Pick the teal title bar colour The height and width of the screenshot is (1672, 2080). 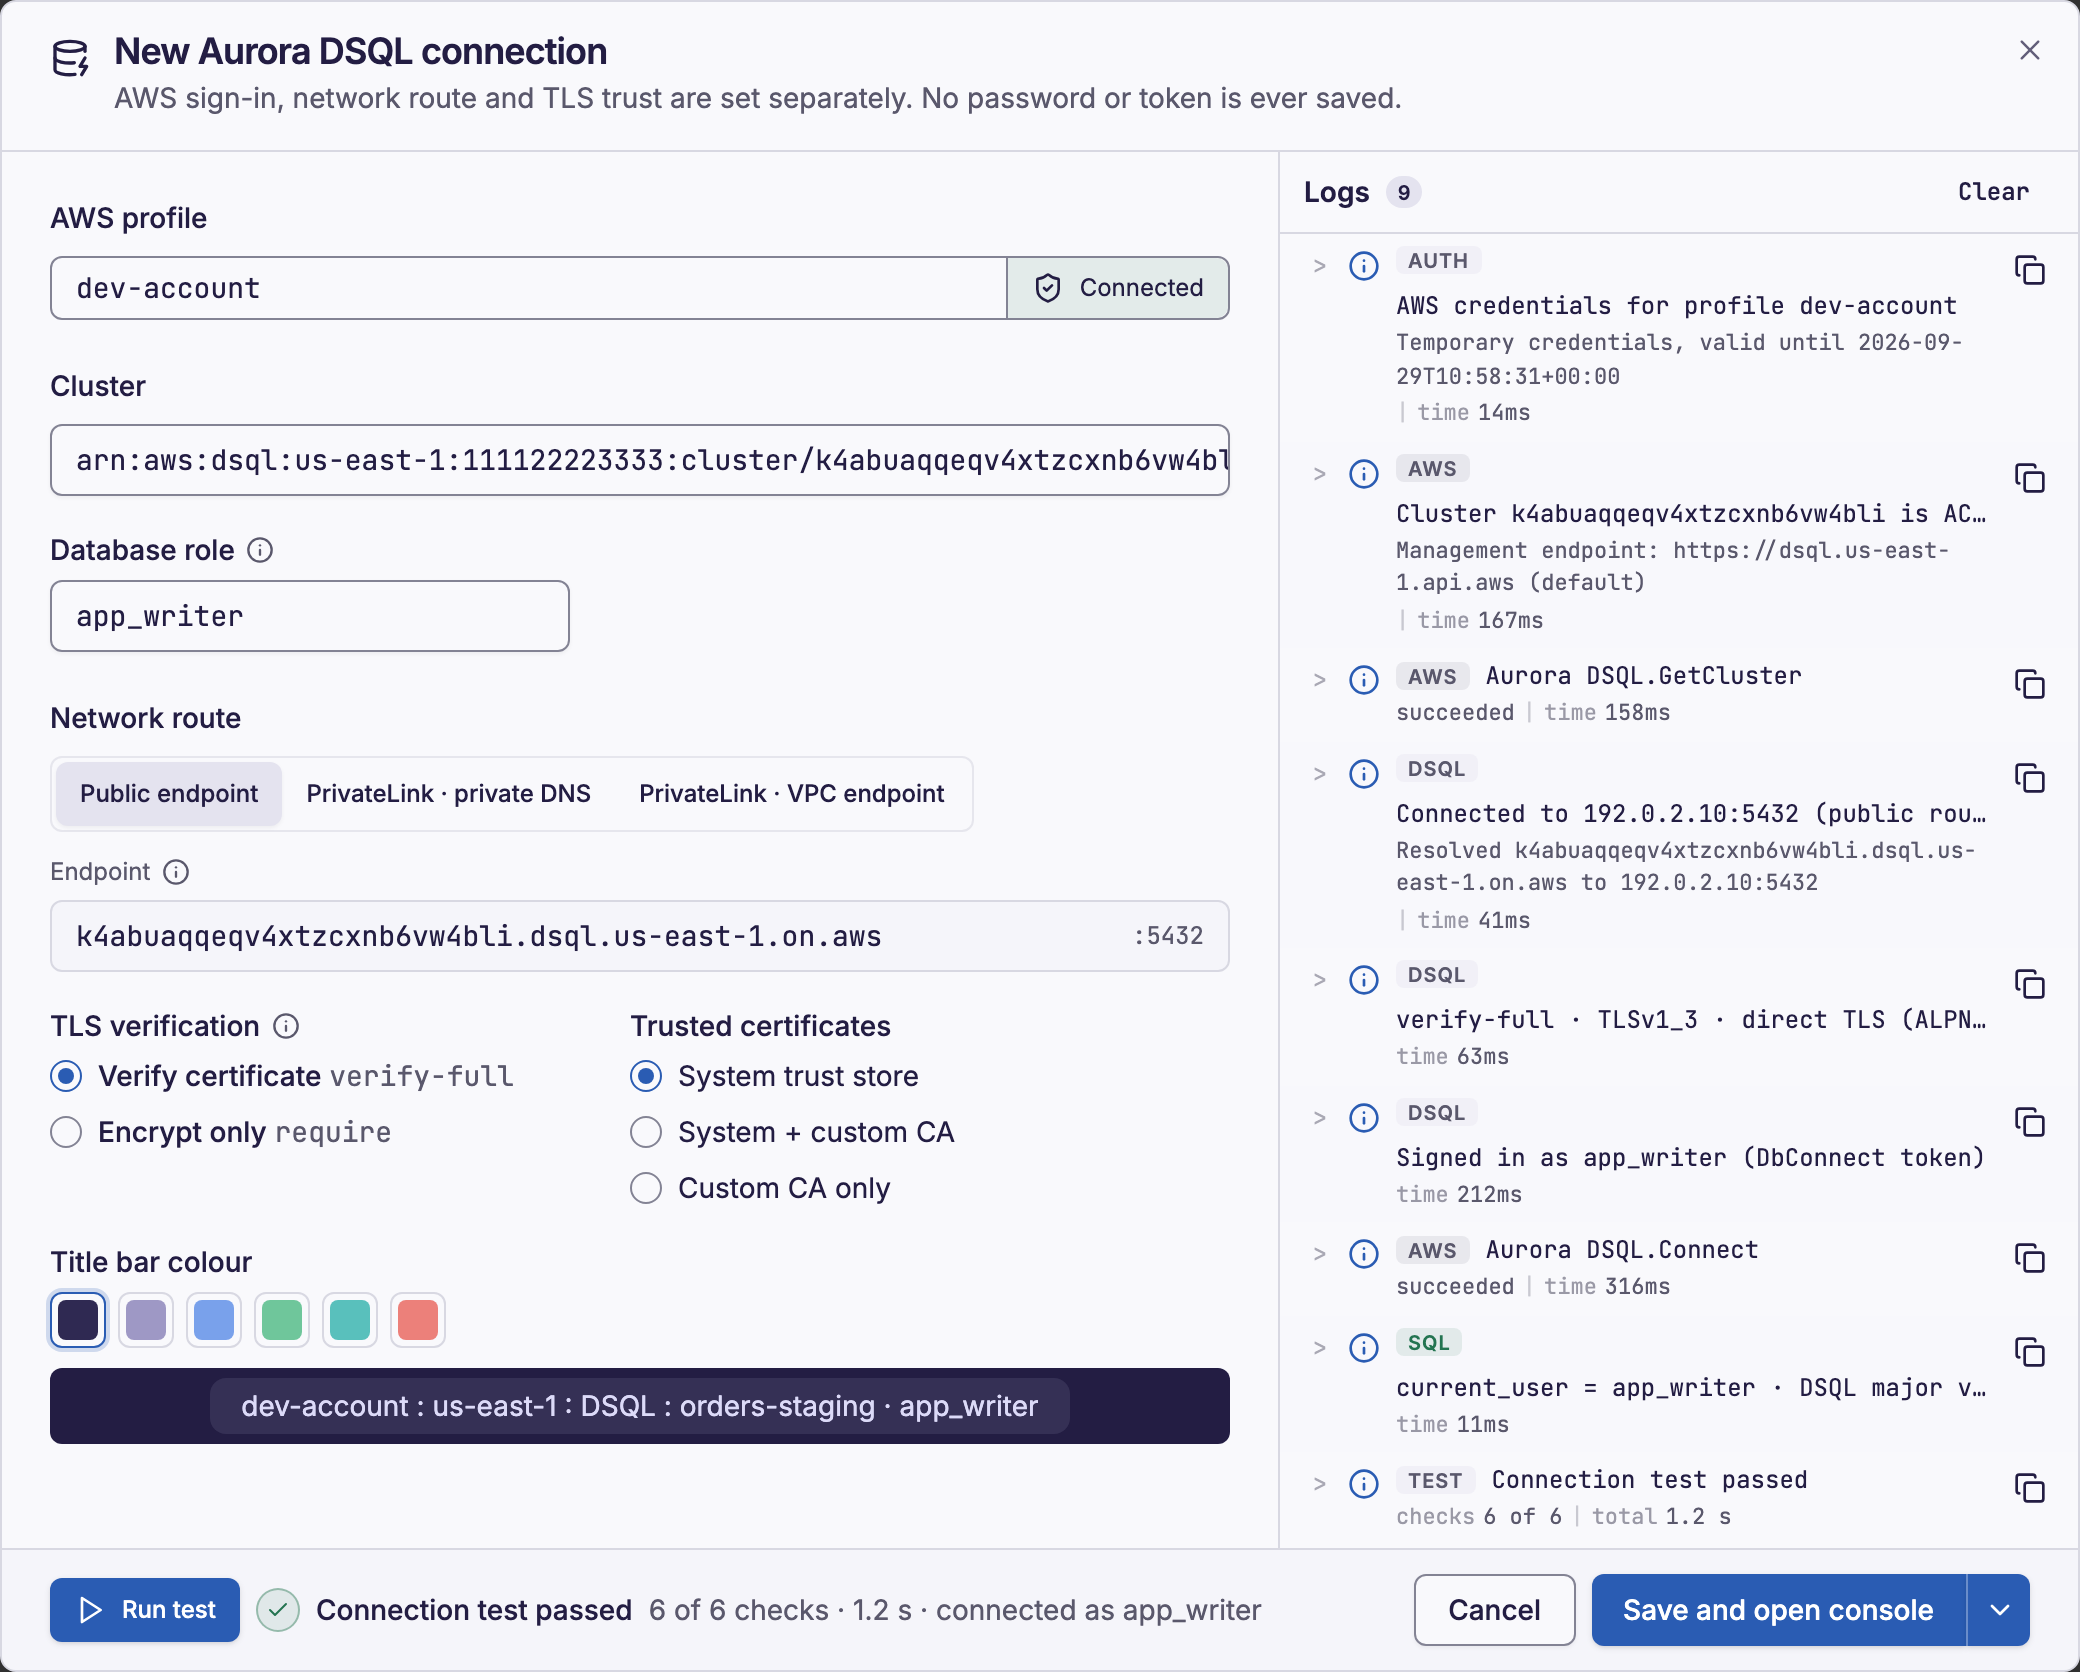350,1320
